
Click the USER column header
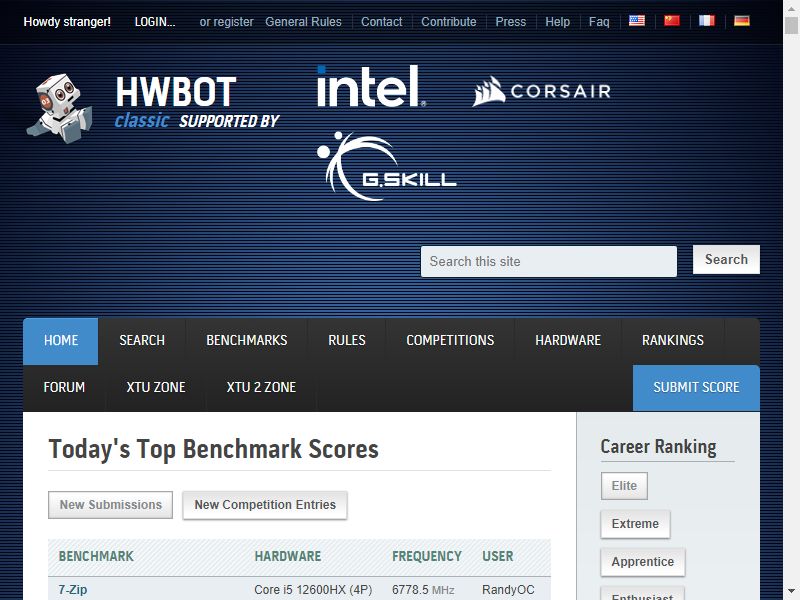497,557
